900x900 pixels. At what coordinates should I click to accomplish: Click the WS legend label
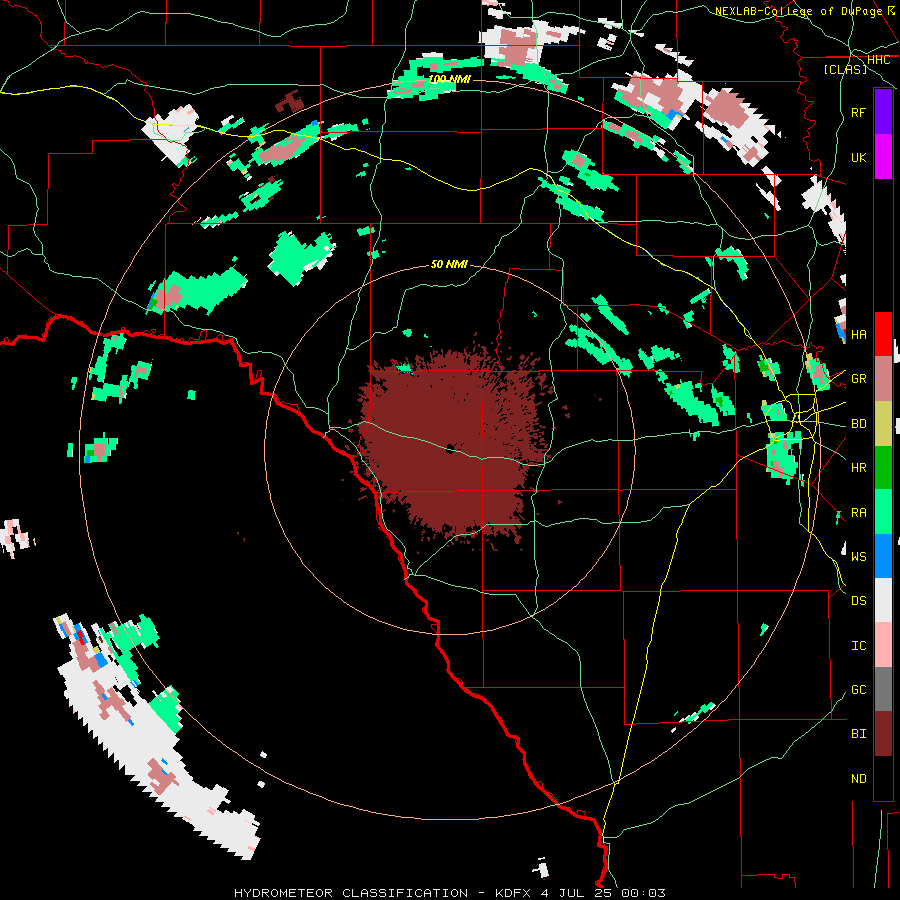[859, 556]
